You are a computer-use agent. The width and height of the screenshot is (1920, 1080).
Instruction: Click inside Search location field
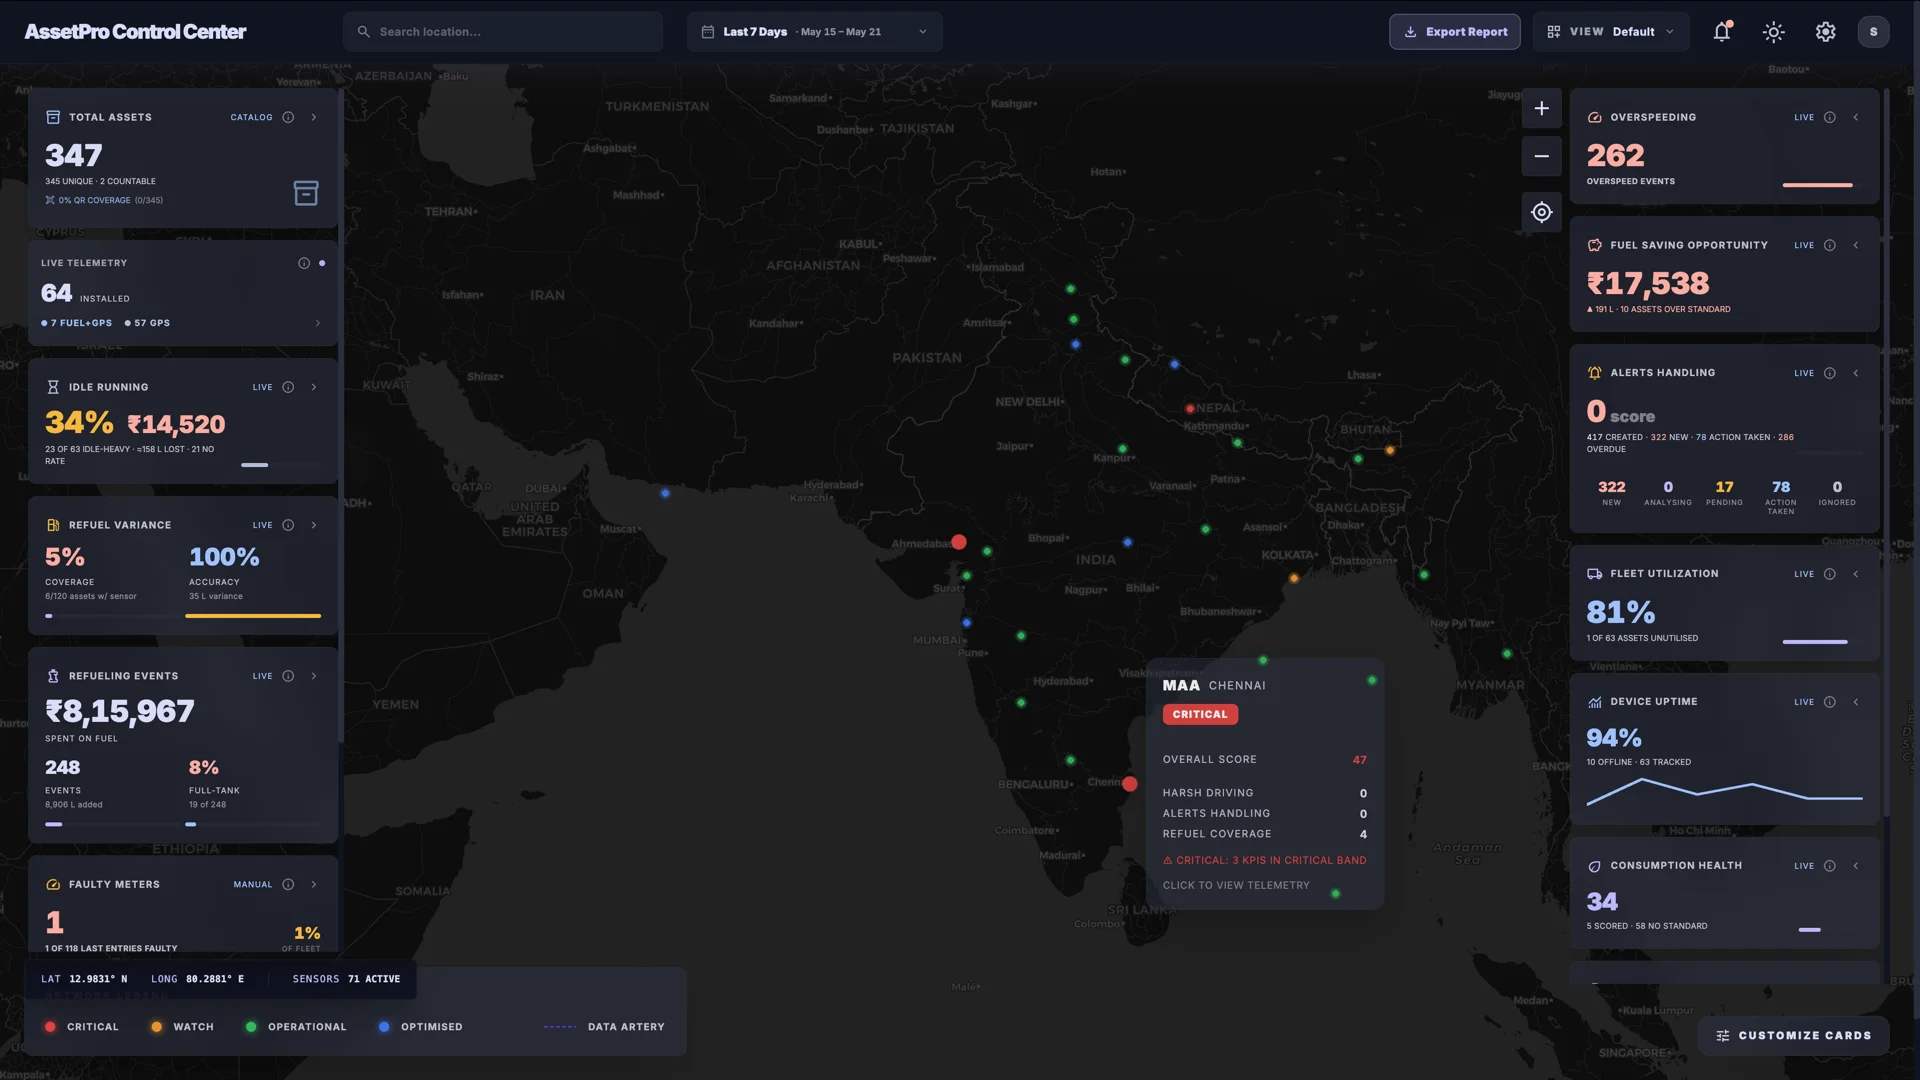pos(503,32)
